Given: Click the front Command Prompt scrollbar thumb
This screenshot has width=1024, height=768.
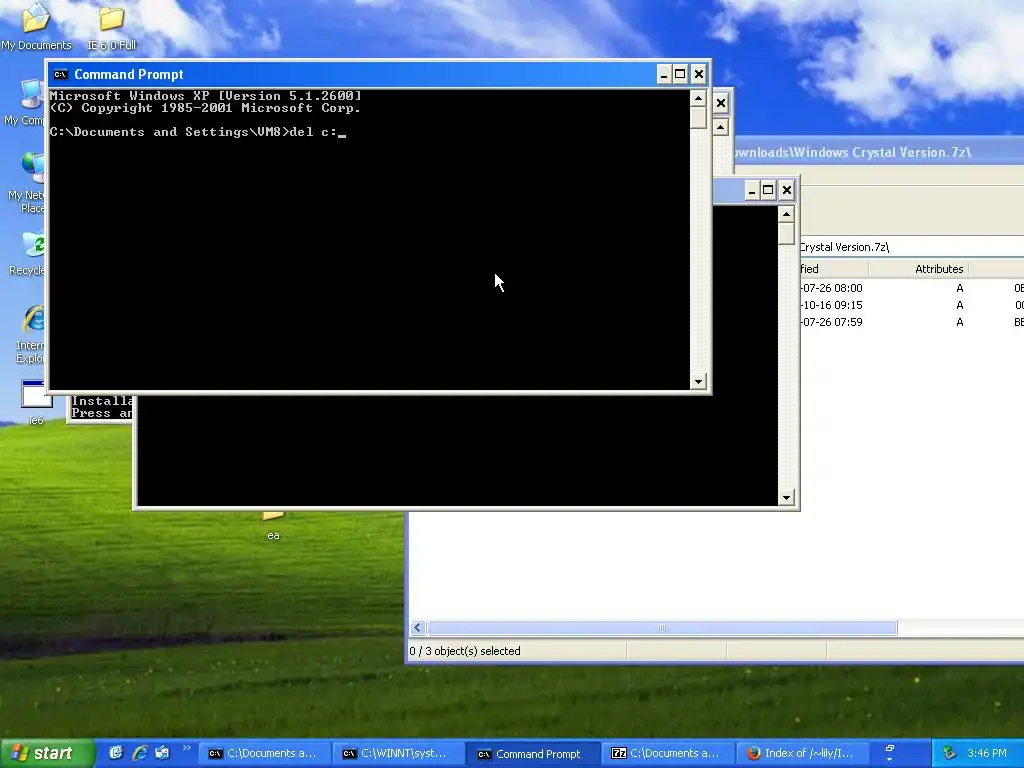Looking at the screenshot, I should 698,118.
